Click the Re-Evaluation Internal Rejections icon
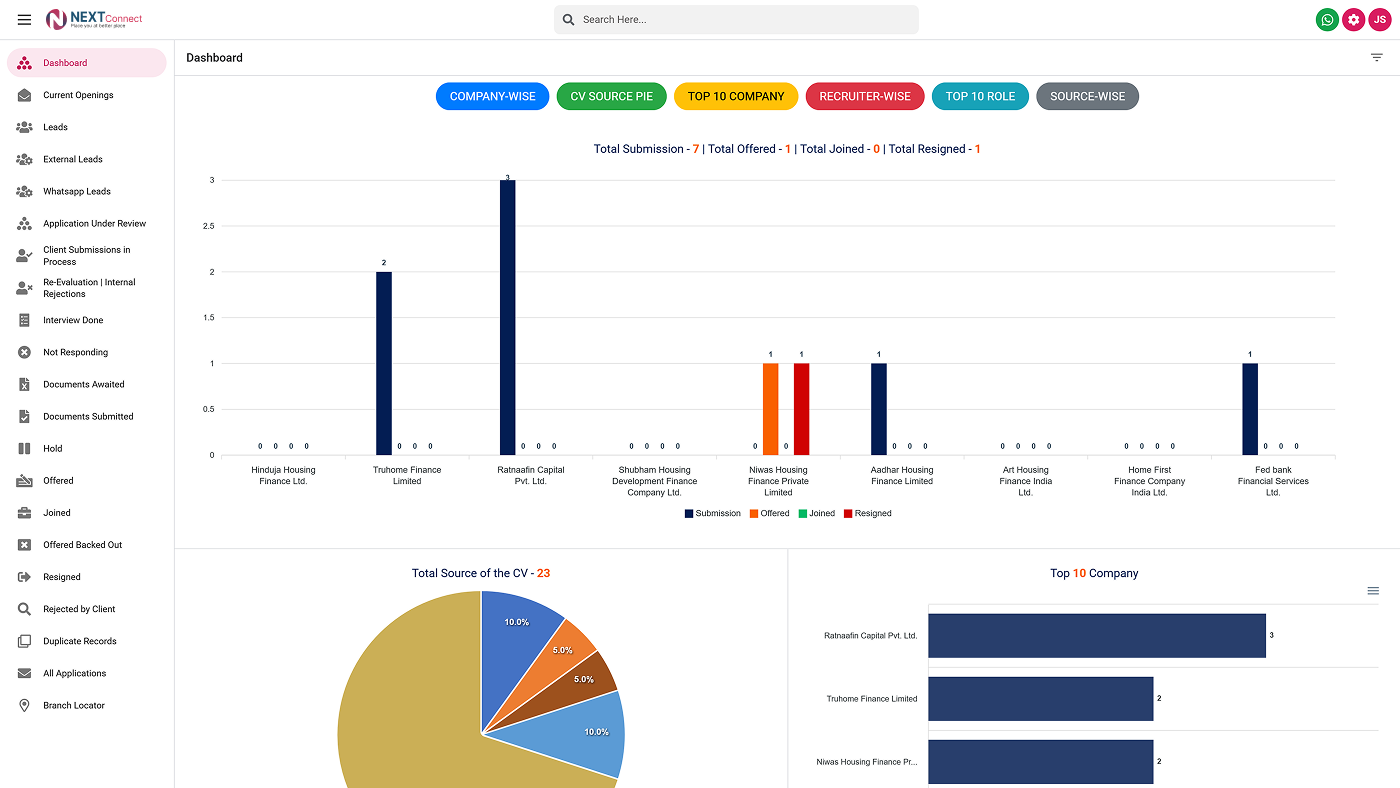This screenshot has height=788, width=1400. click(x=25, y=288)
